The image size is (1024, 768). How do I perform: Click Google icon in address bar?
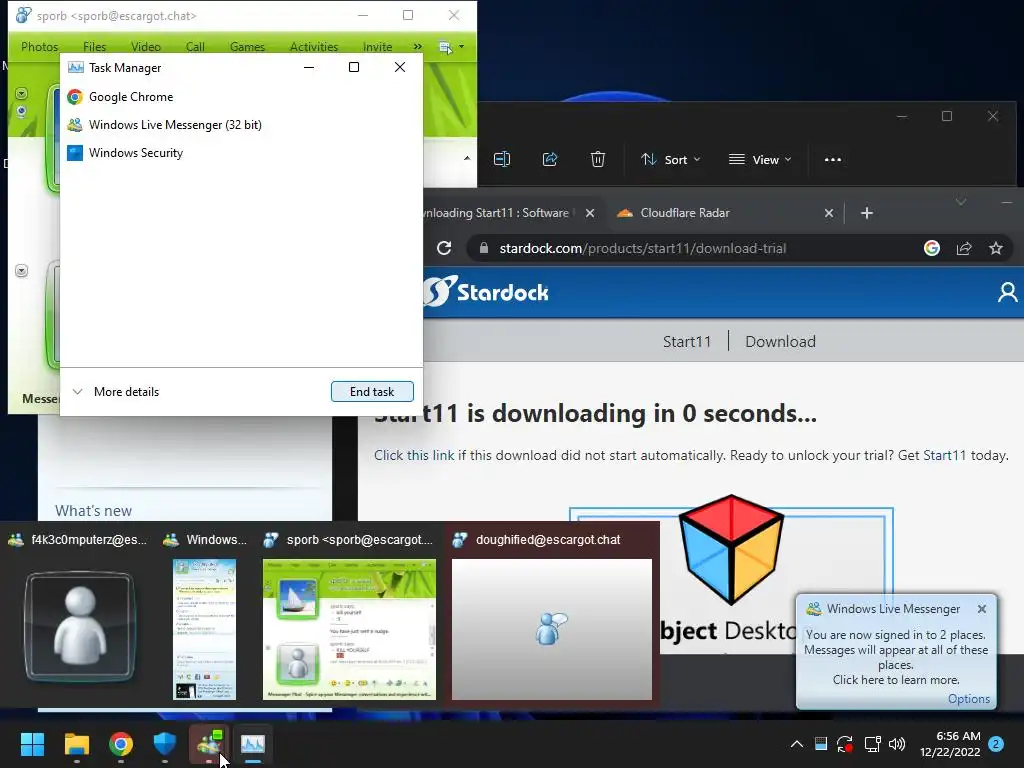pyautogui.click(x=932, y=248)
